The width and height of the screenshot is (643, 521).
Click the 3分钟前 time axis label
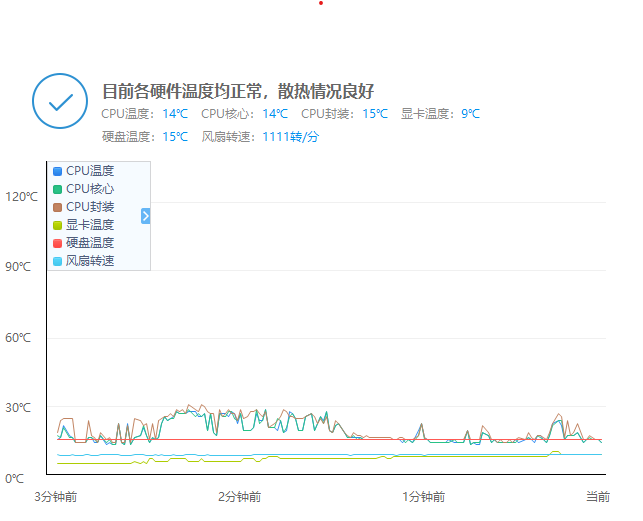[x=56, y=497]
